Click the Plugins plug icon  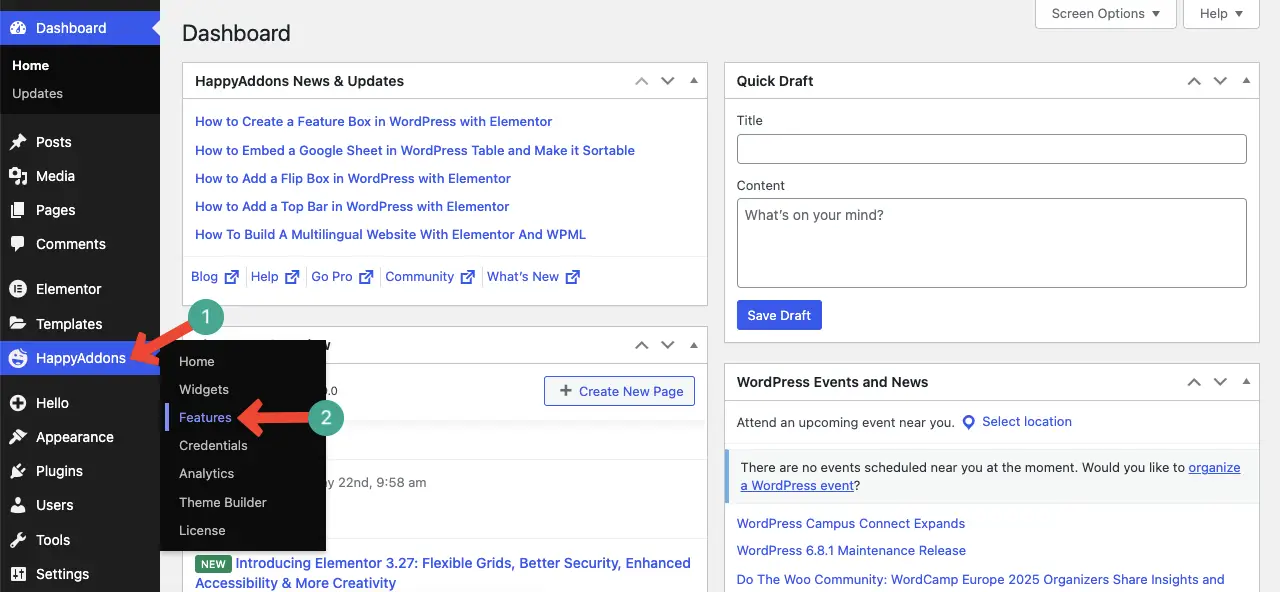click(18, 471)
